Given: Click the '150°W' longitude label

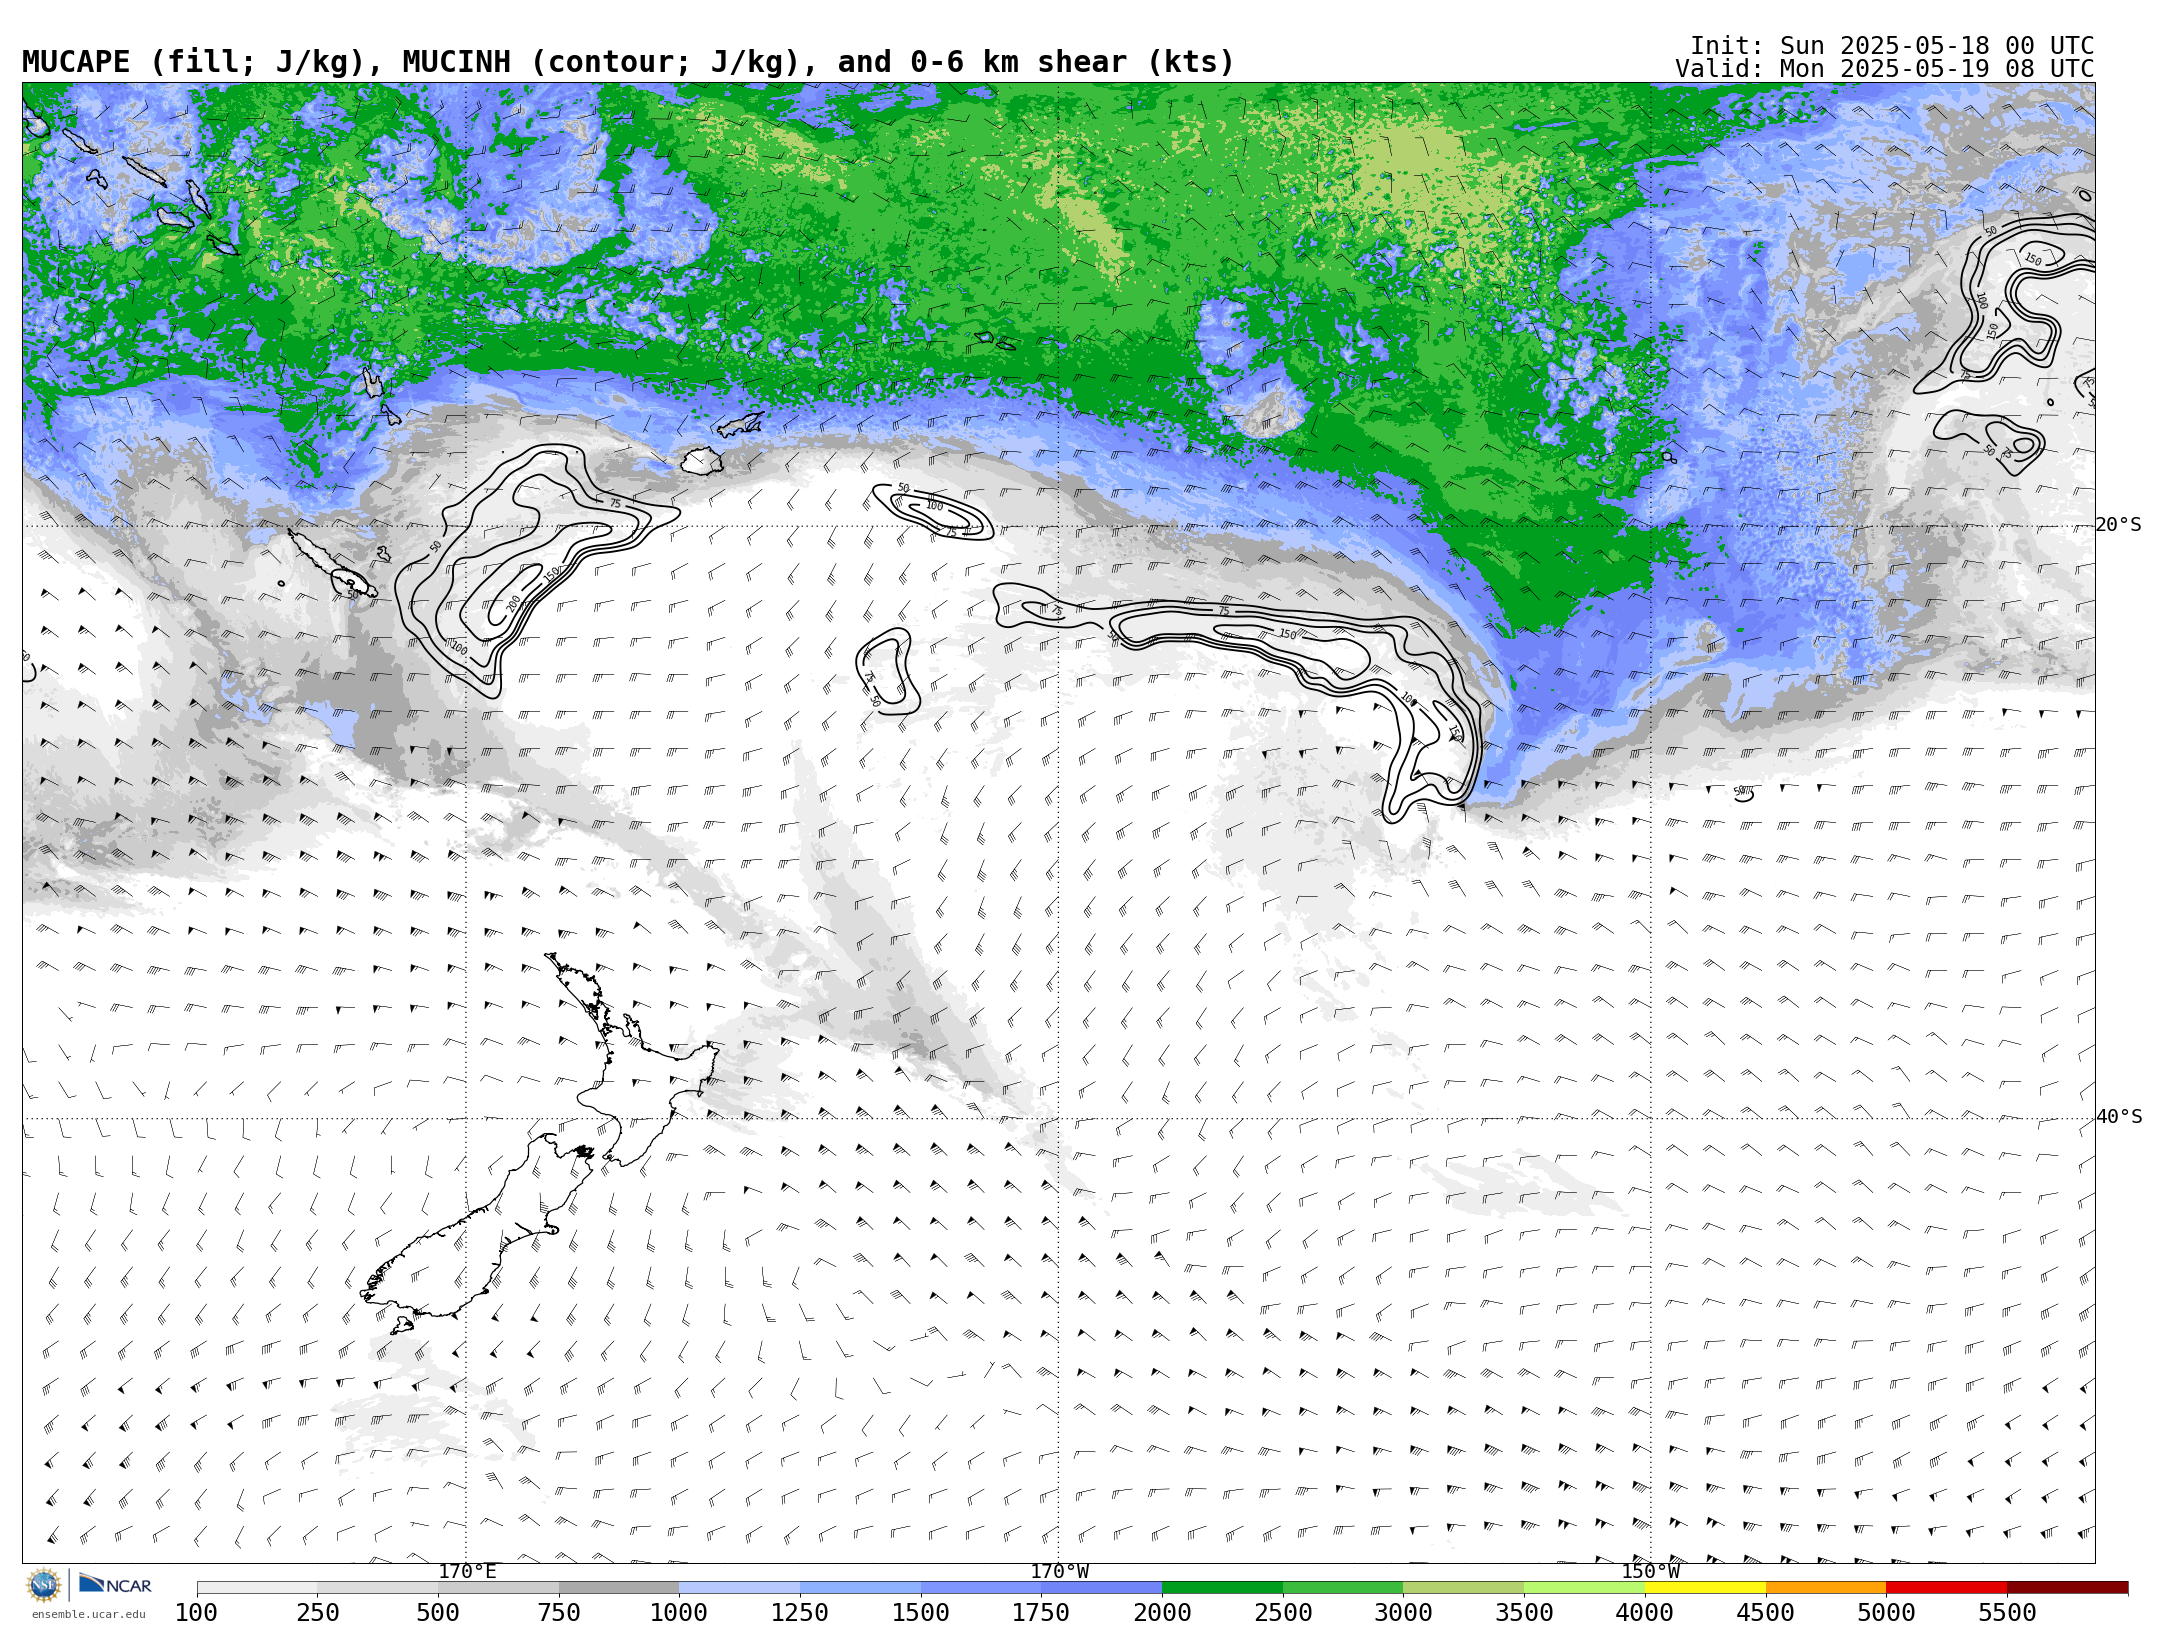Looking at the screenshot, I should 1651,1572.
